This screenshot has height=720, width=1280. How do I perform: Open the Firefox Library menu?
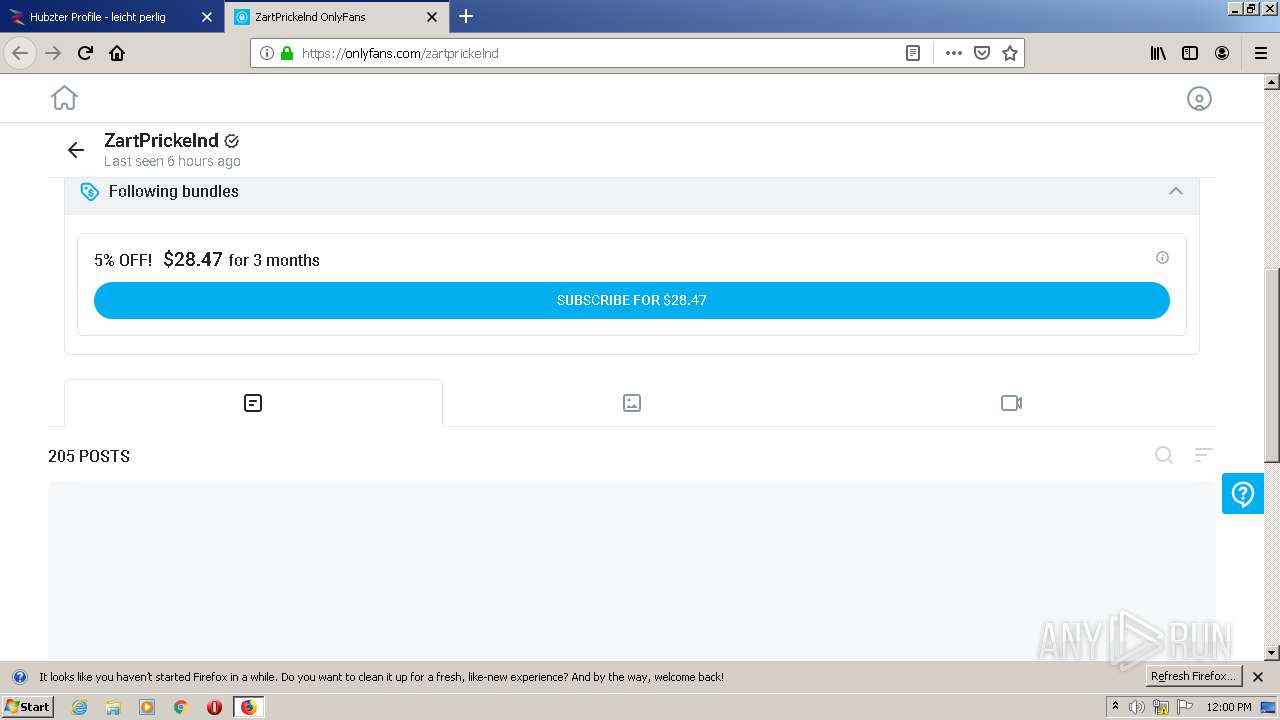point(1158,53)
